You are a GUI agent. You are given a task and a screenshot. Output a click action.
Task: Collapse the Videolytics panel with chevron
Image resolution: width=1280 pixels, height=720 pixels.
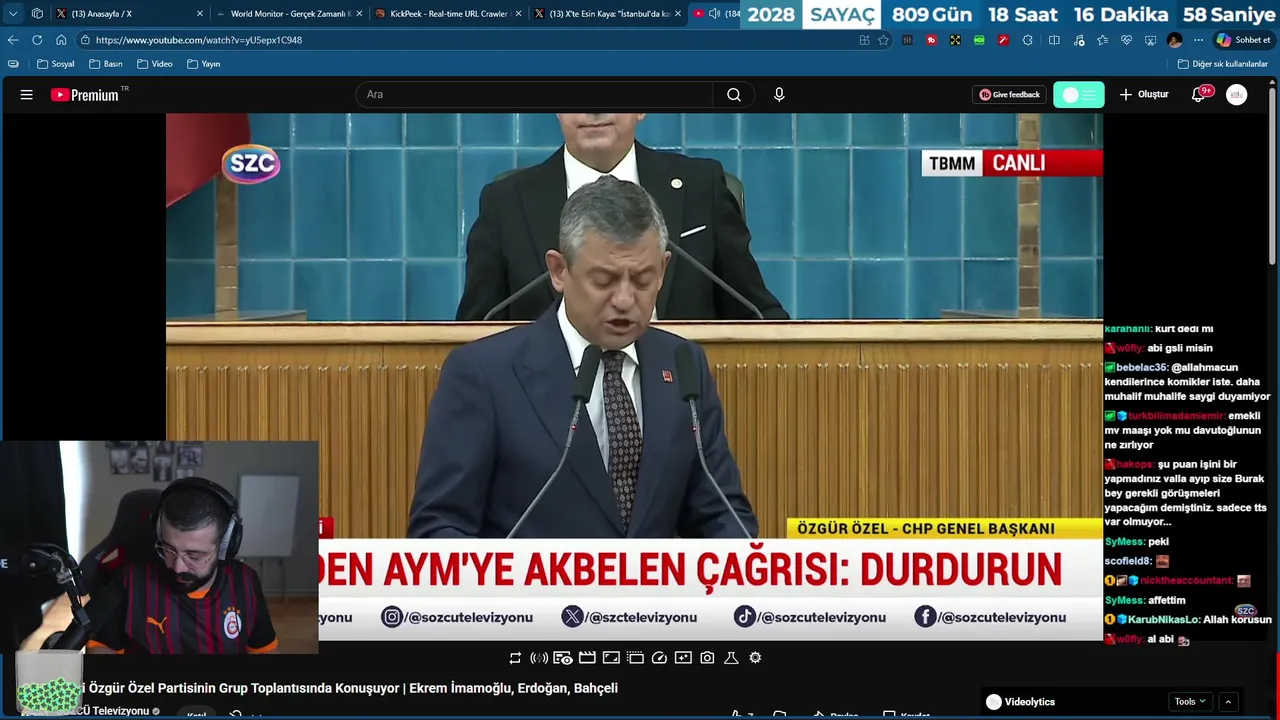point(1228,702)
